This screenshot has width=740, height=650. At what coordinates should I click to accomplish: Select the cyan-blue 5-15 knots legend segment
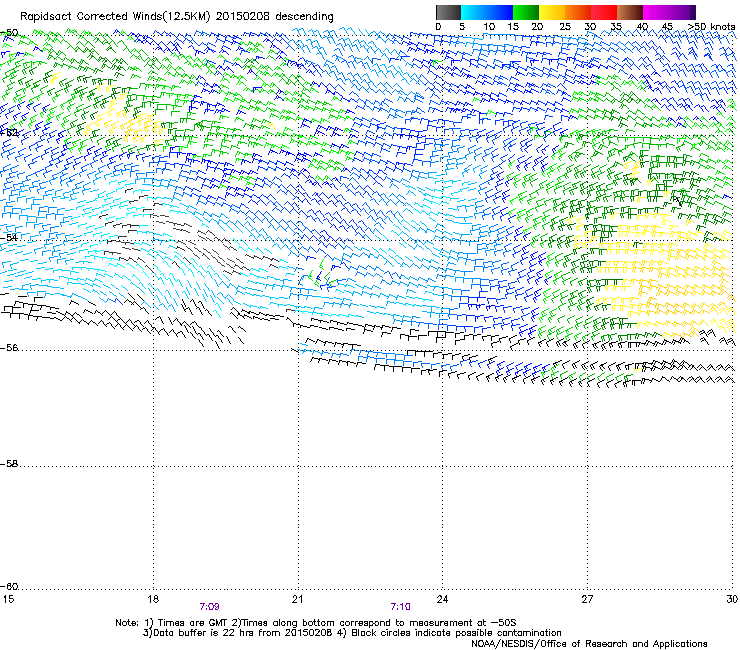(487, 12)
